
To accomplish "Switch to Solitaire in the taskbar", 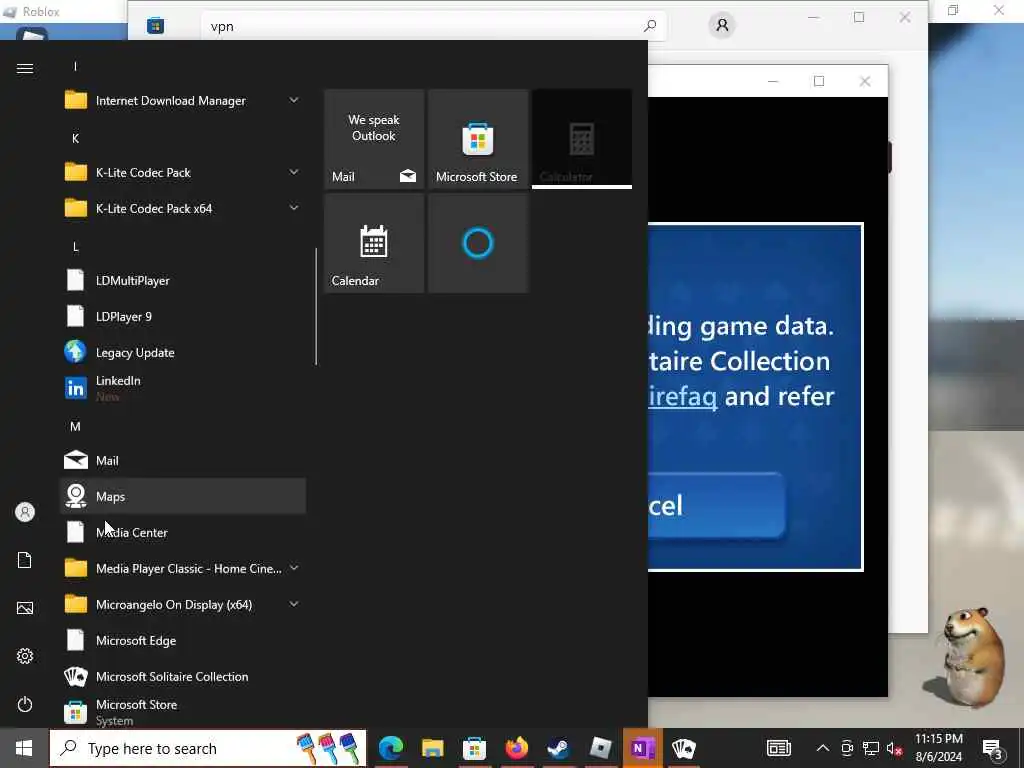I will [684, 748].
